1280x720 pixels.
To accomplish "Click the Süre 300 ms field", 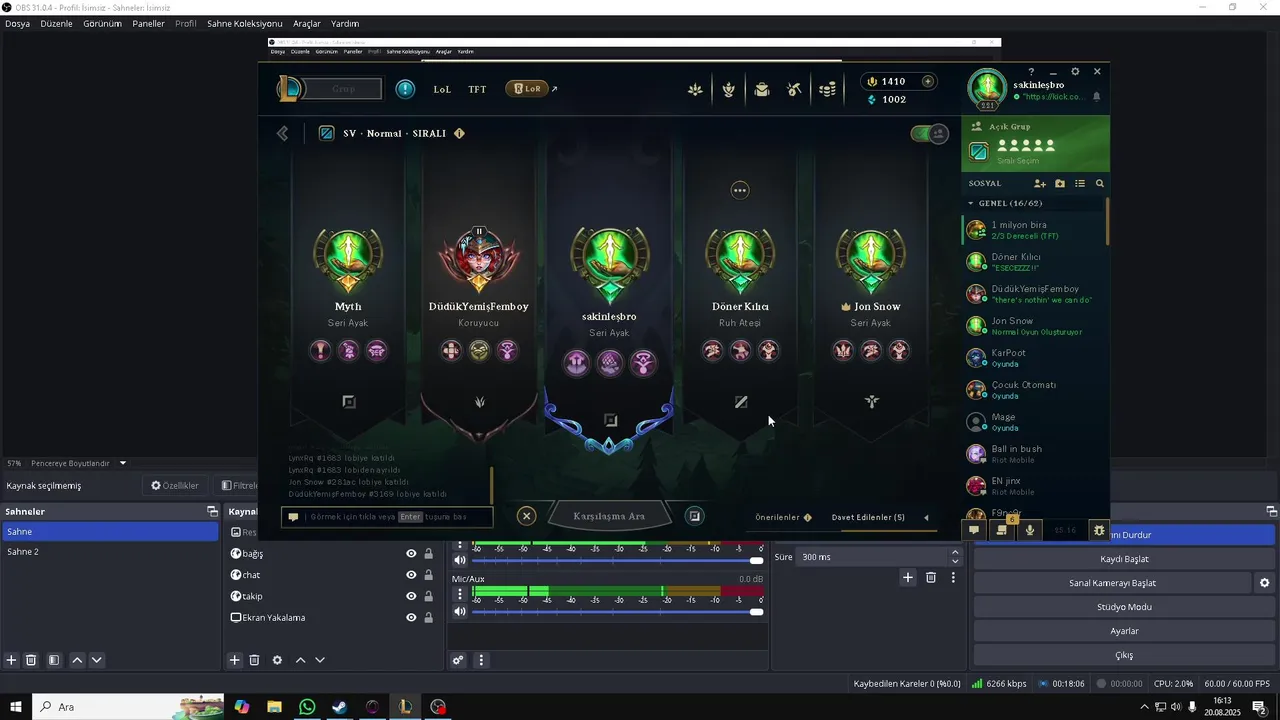I will (870, 557).
